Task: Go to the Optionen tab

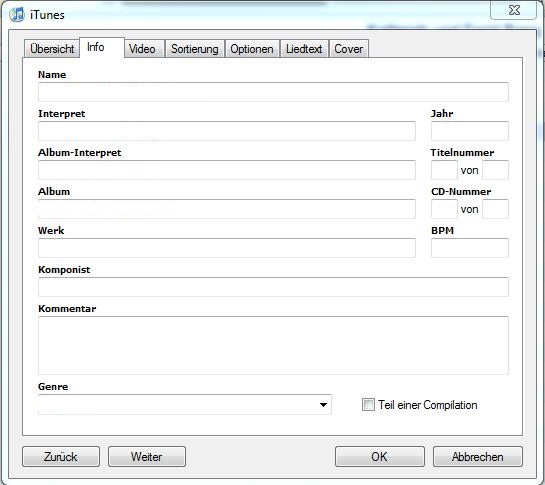Action: (252, 49)
